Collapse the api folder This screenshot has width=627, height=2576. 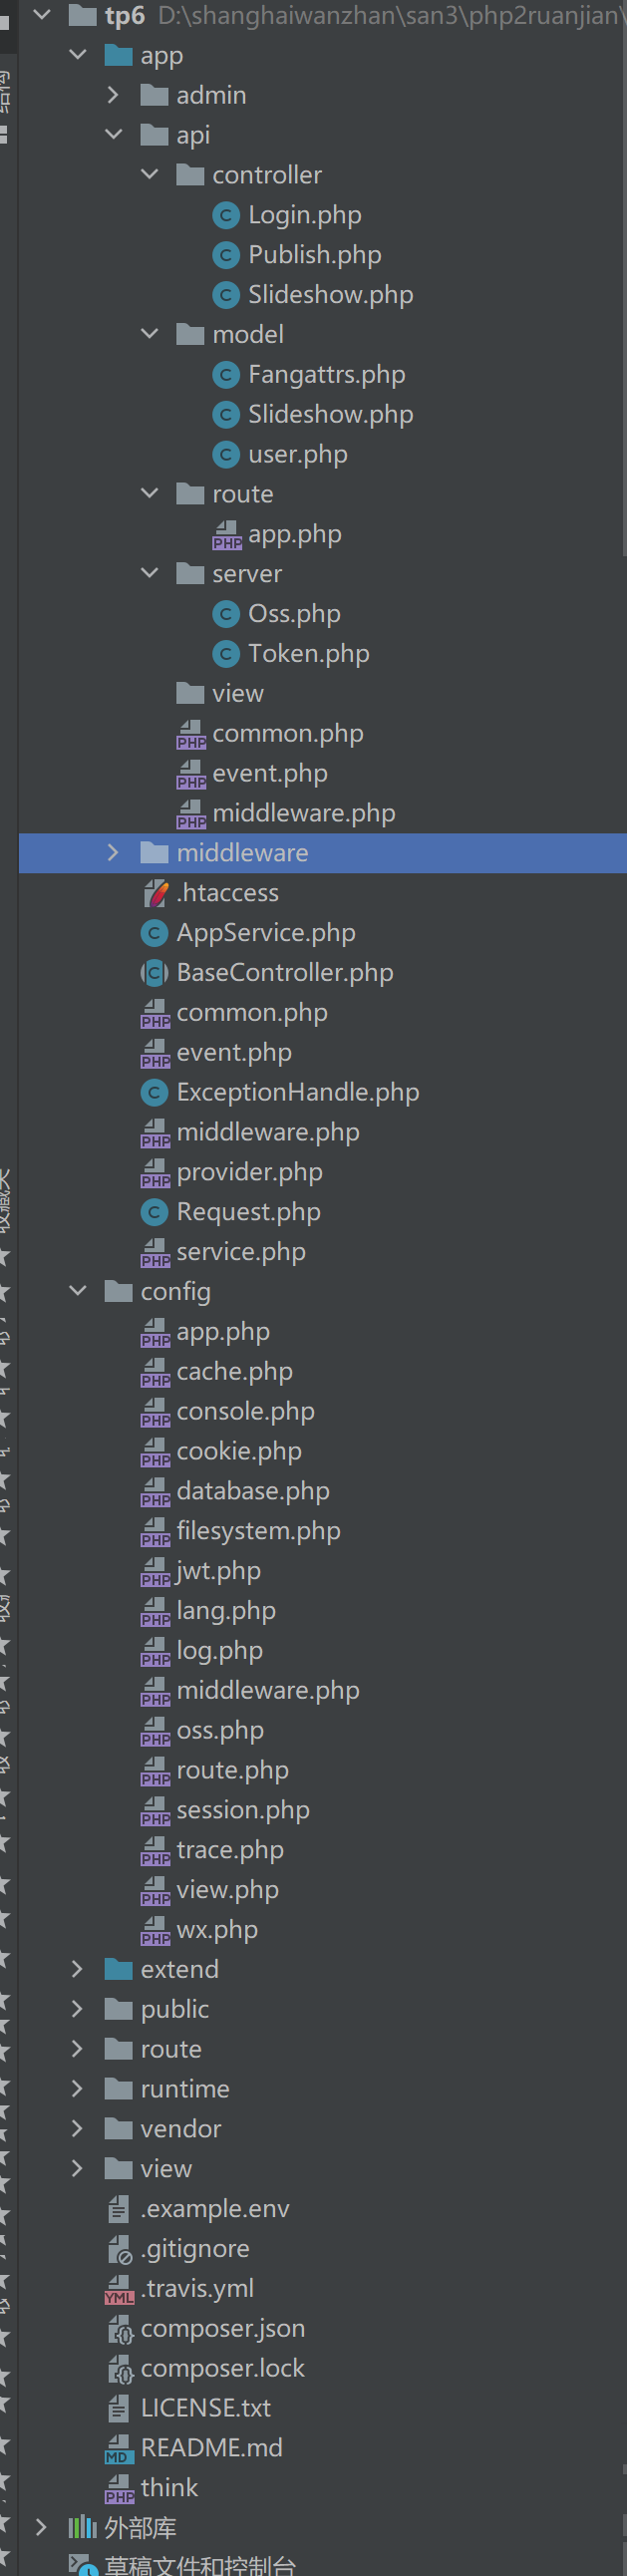click(113, 135)
